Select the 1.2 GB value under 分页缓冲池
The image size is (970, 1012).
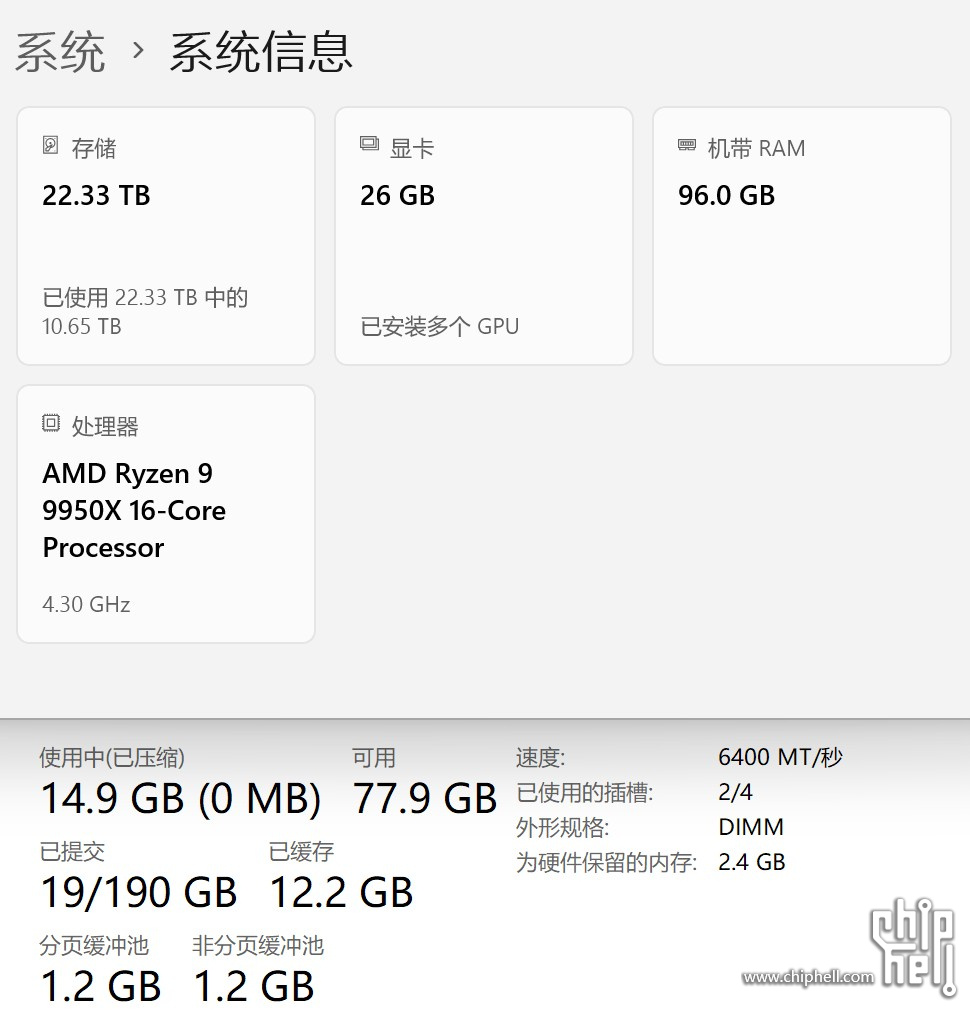click(x=101, y=986)
